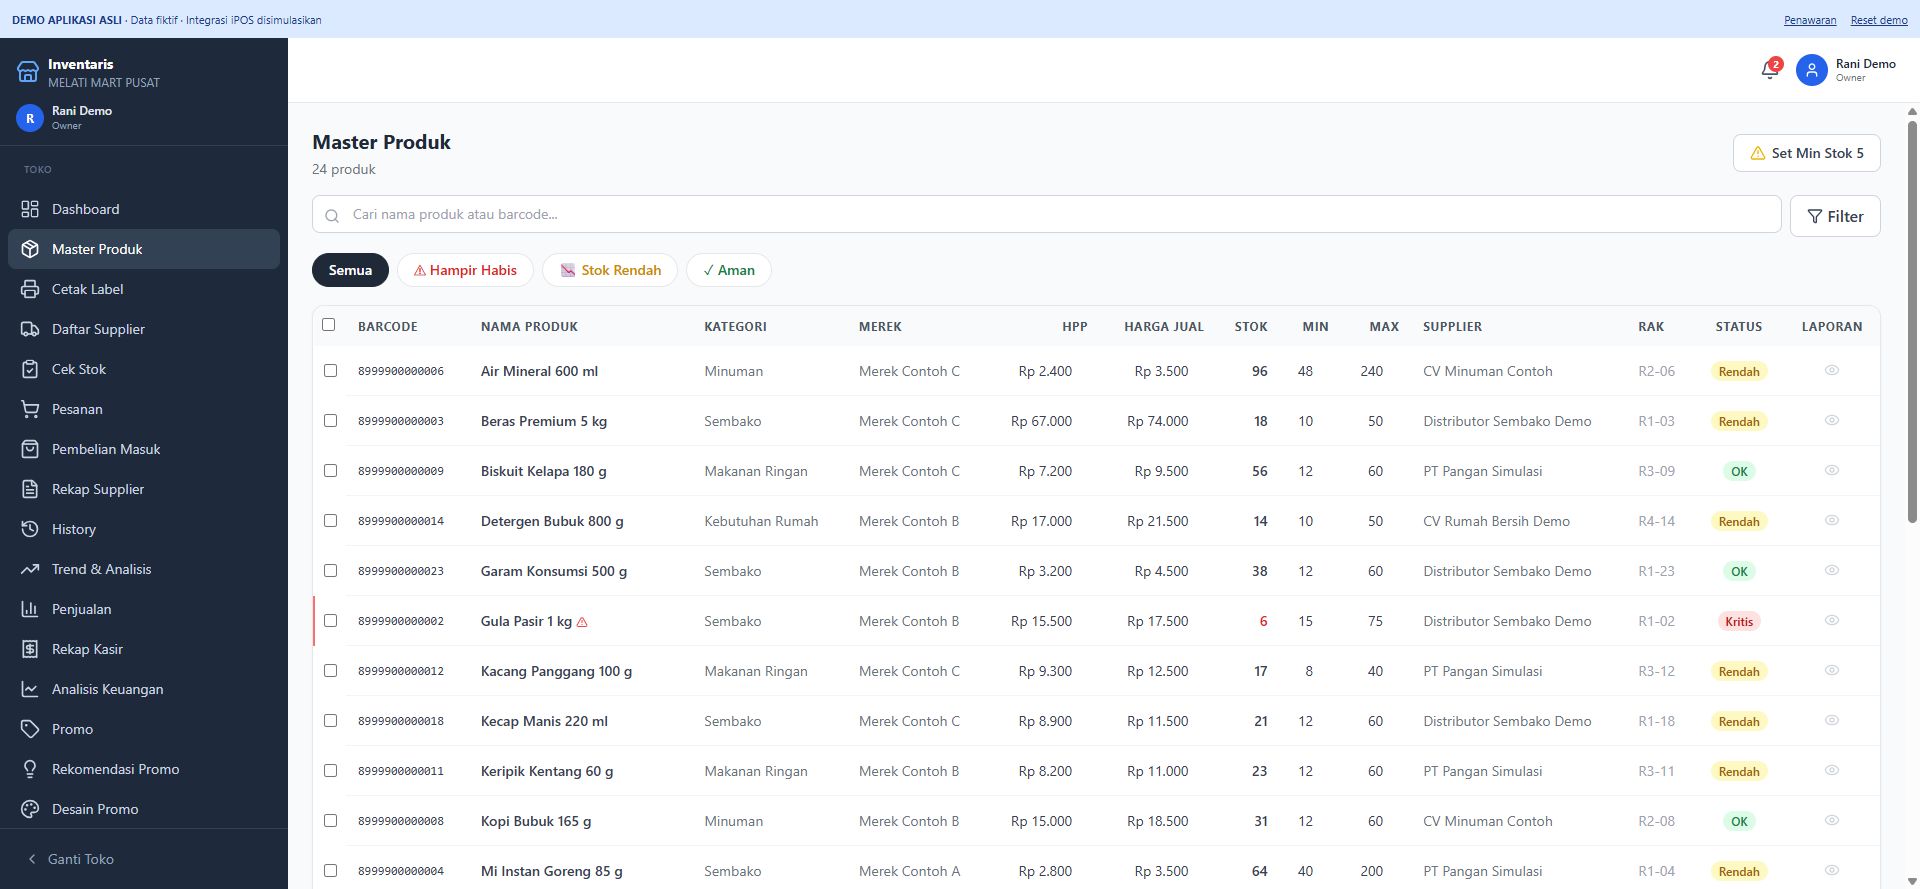Check the Gula Pasir 1 kg row checkbox

click(x=331, y=621)
